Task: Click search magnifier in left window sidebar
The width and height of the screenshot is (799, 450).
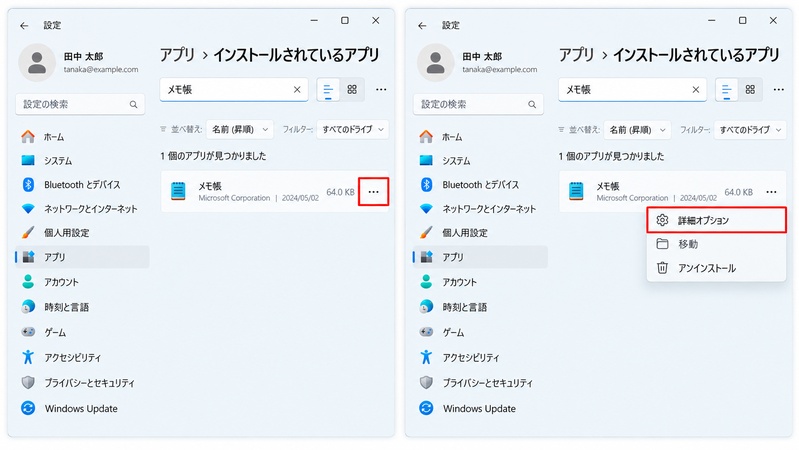Action: click(x=134, y=104)
